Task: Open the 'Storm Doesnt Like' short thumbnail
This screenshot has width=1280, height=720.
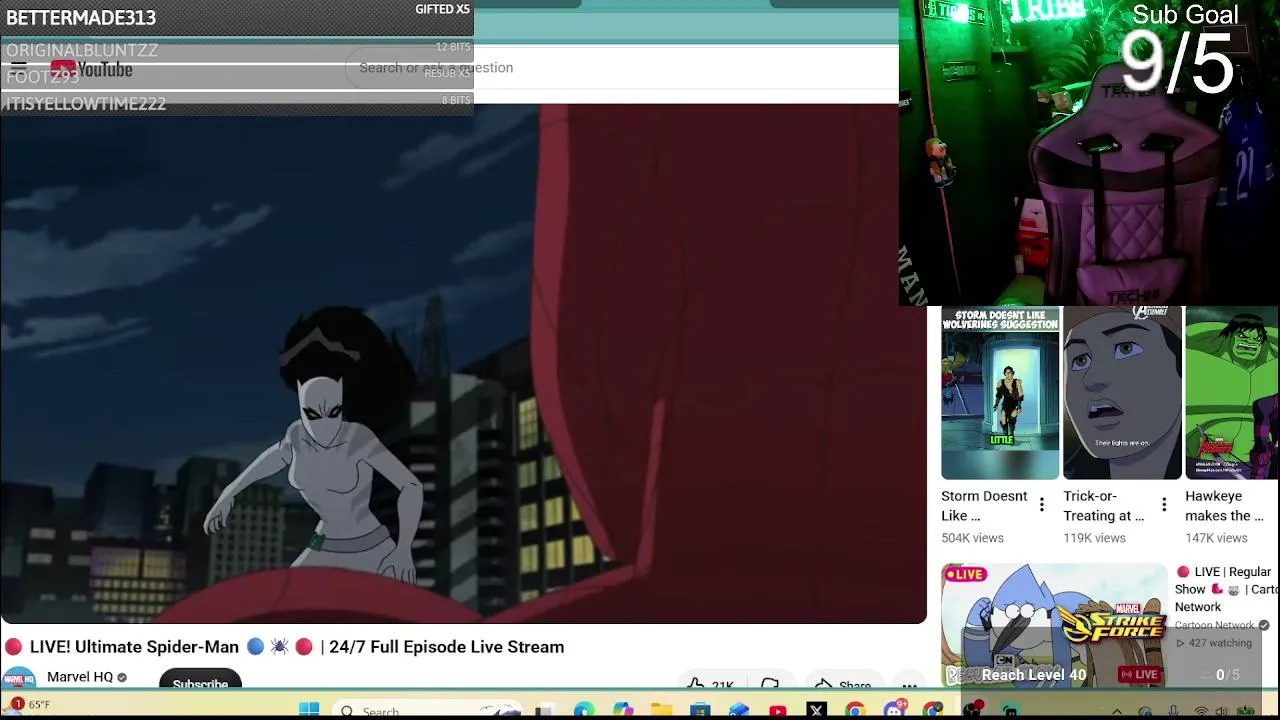Action: pyautogui.click(x=1000, y=393)
